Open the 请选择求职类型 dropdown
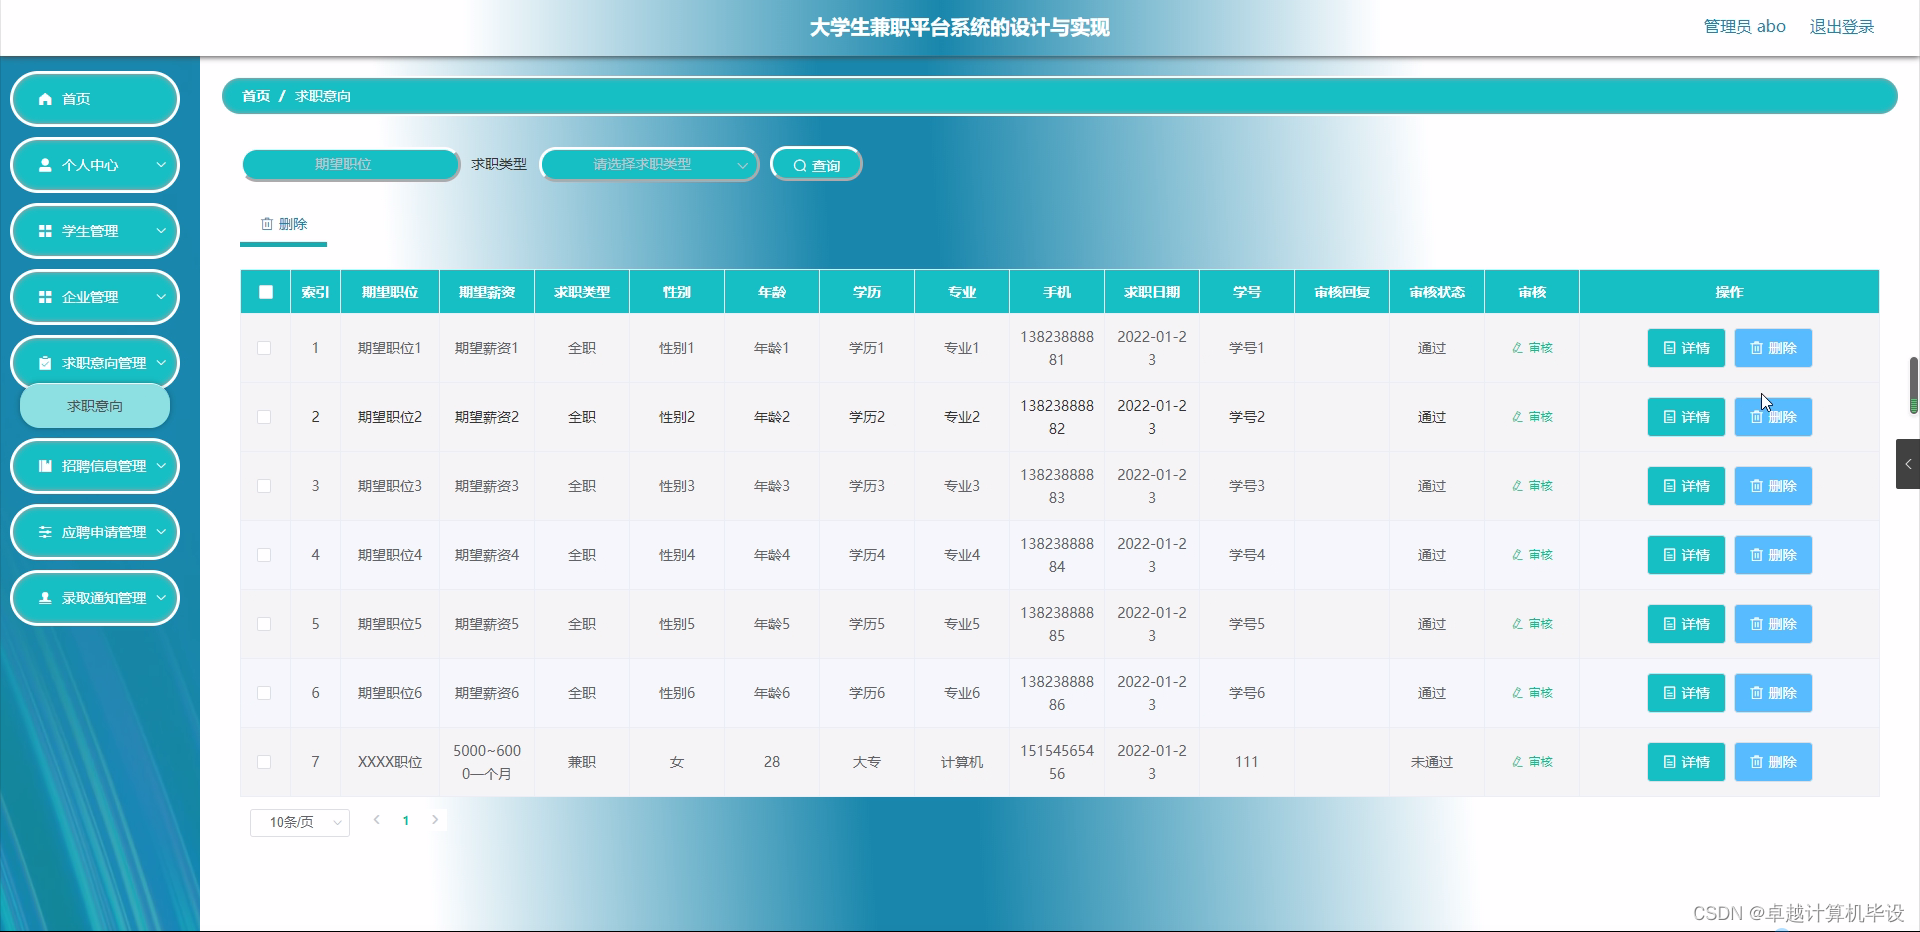This screenshot has width=1920, height=932. (x=648, y=164)
